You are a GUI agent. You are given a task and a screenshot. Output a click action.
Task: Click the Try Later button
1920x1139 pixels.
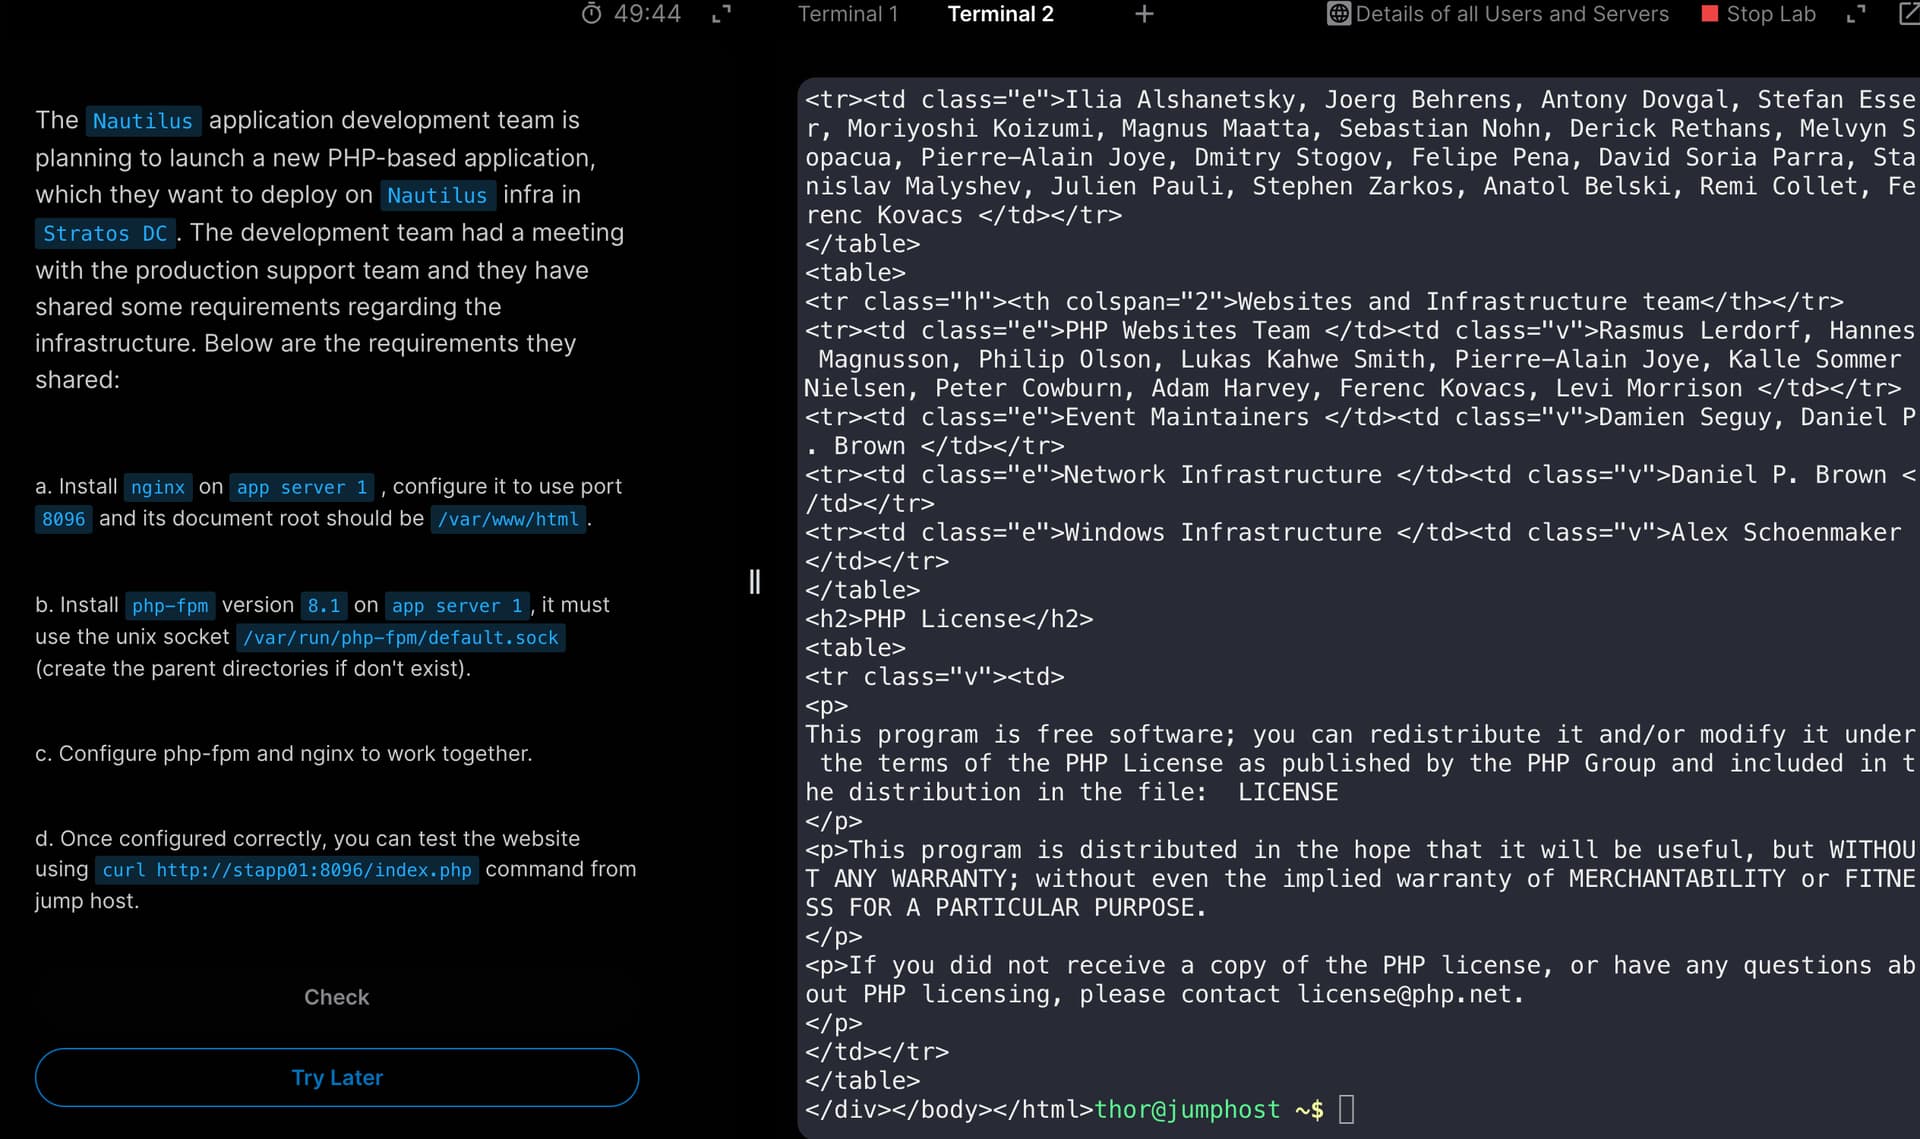[337, 1077]
